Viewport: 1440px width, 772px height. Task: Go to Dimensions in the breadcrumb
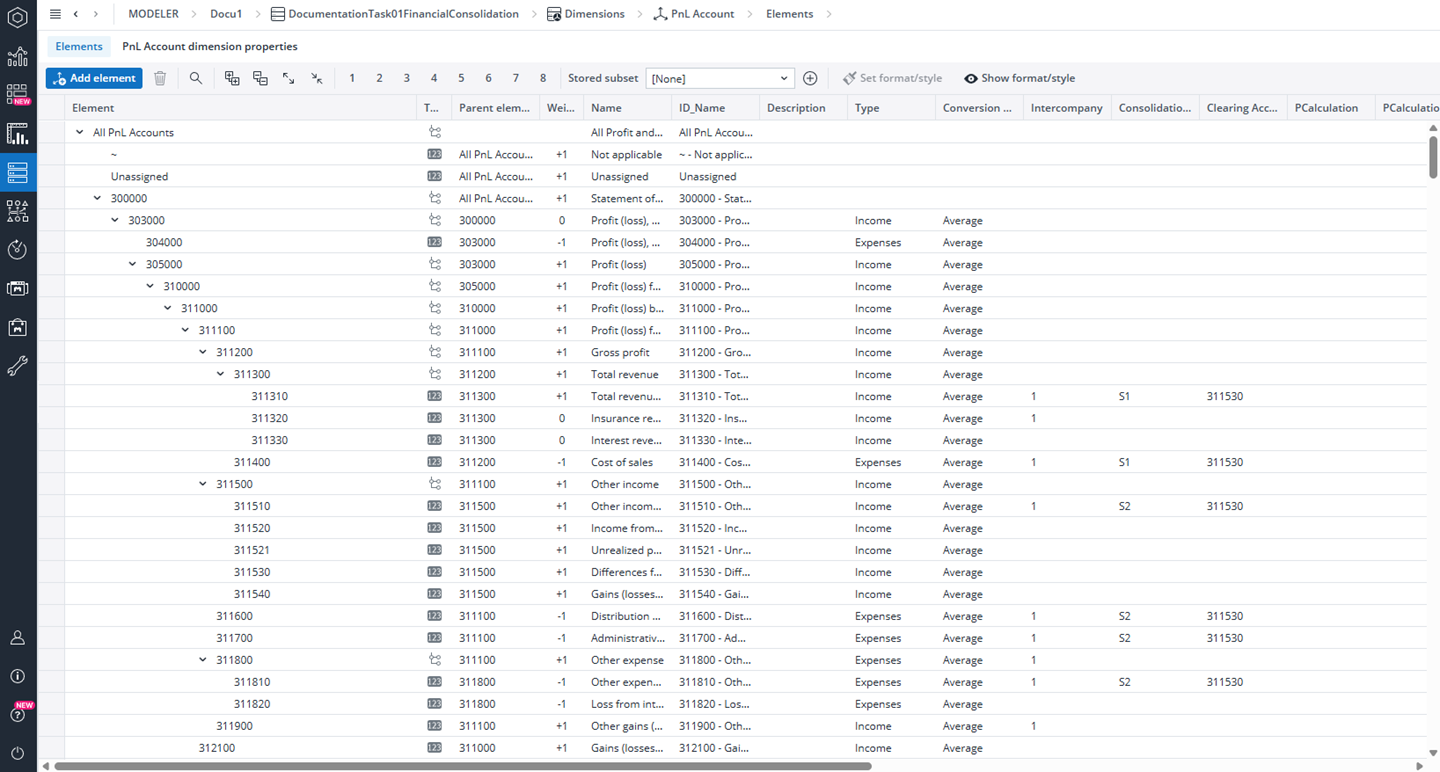(x=594, y=14)
